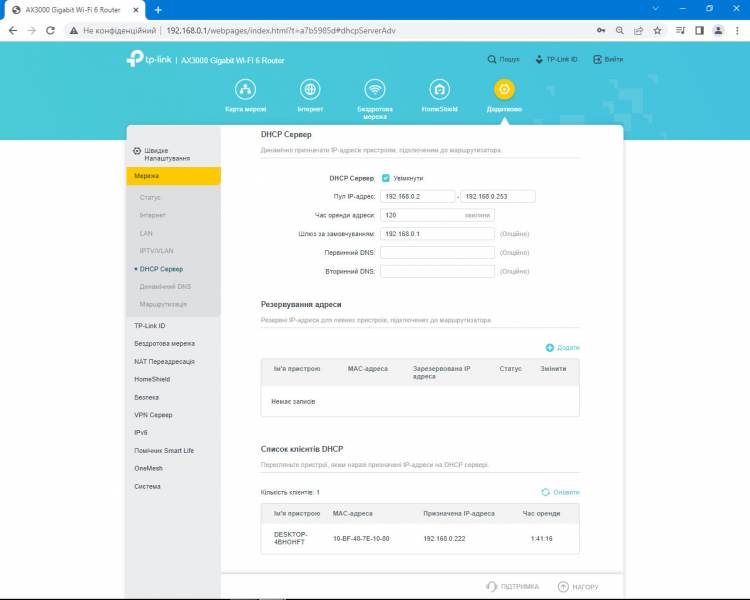
Task: Open the HomeShield icon
Action: 440,89
